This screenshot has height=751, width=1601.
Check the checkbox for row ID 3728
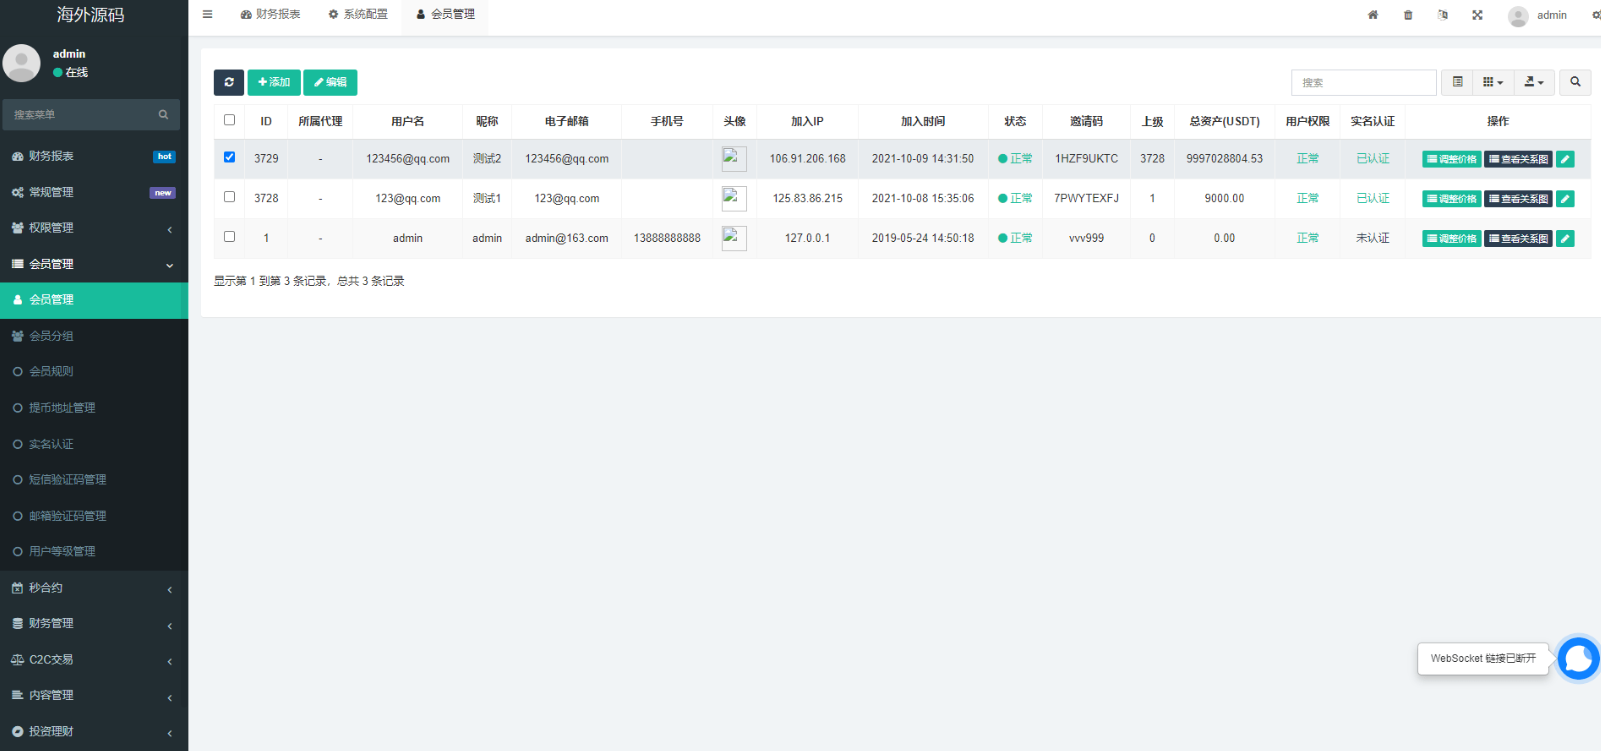pos(229,197)
